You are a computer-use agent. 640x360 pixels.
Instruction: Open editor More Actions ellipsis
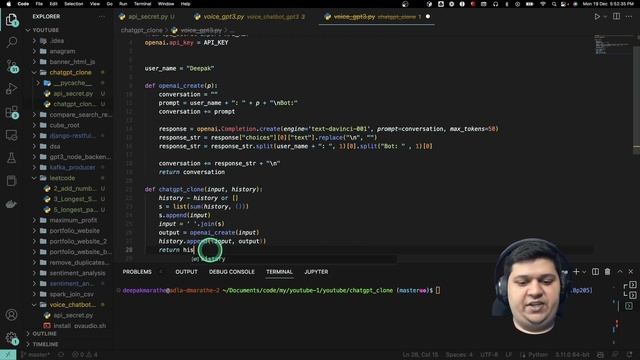tap(629, 16)
